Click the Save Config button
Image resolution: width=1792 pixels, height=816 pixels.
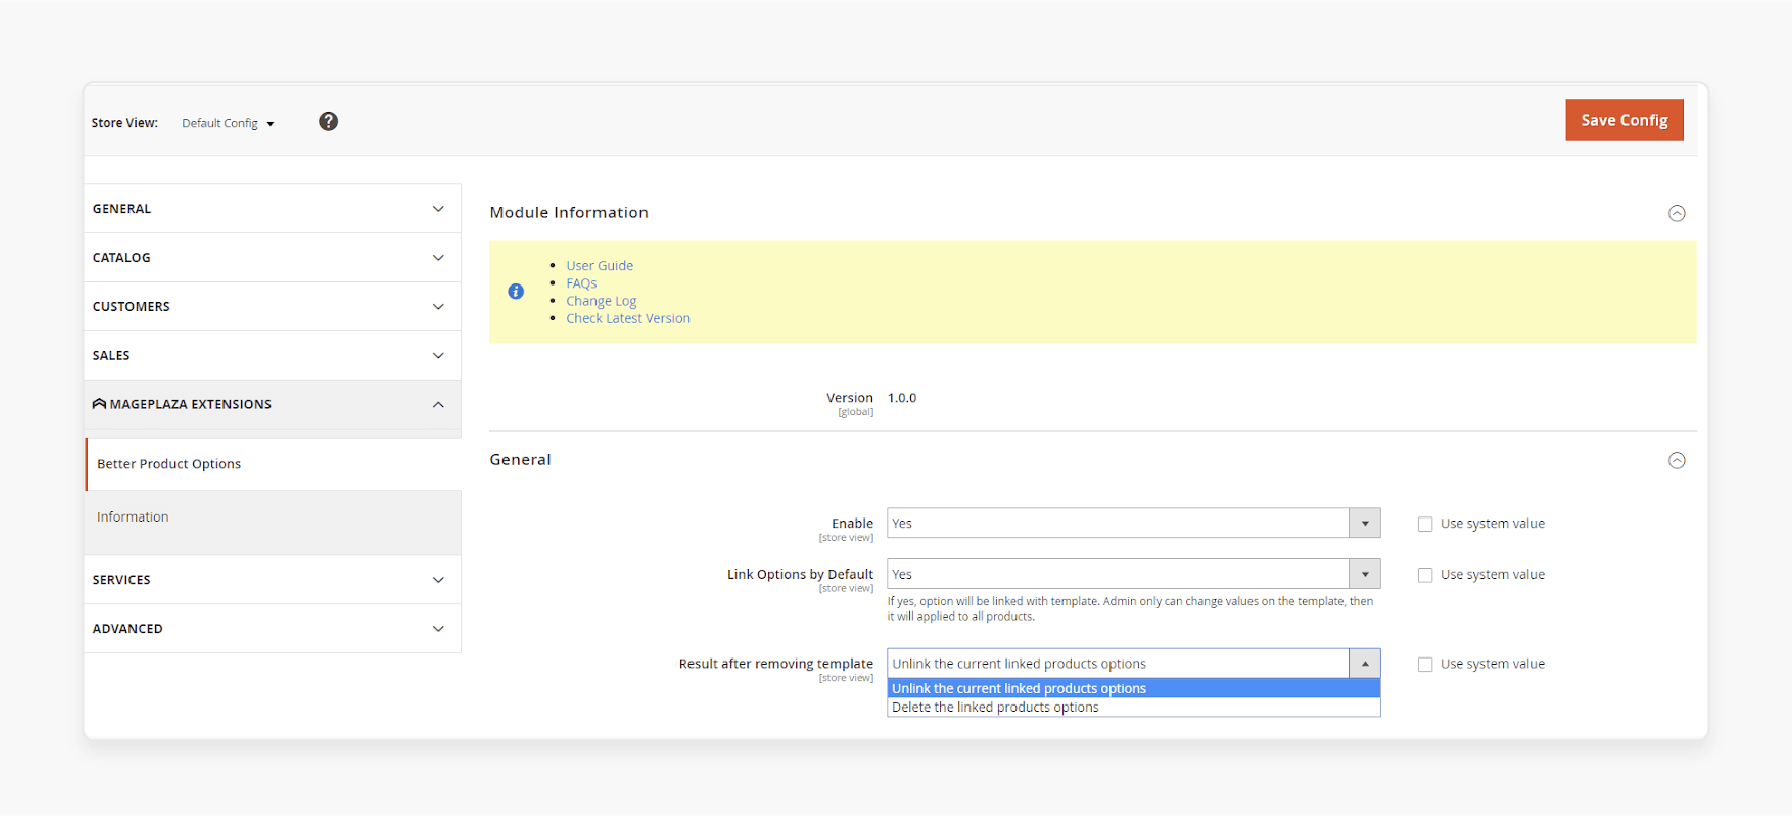click(x=1624, y=120)
